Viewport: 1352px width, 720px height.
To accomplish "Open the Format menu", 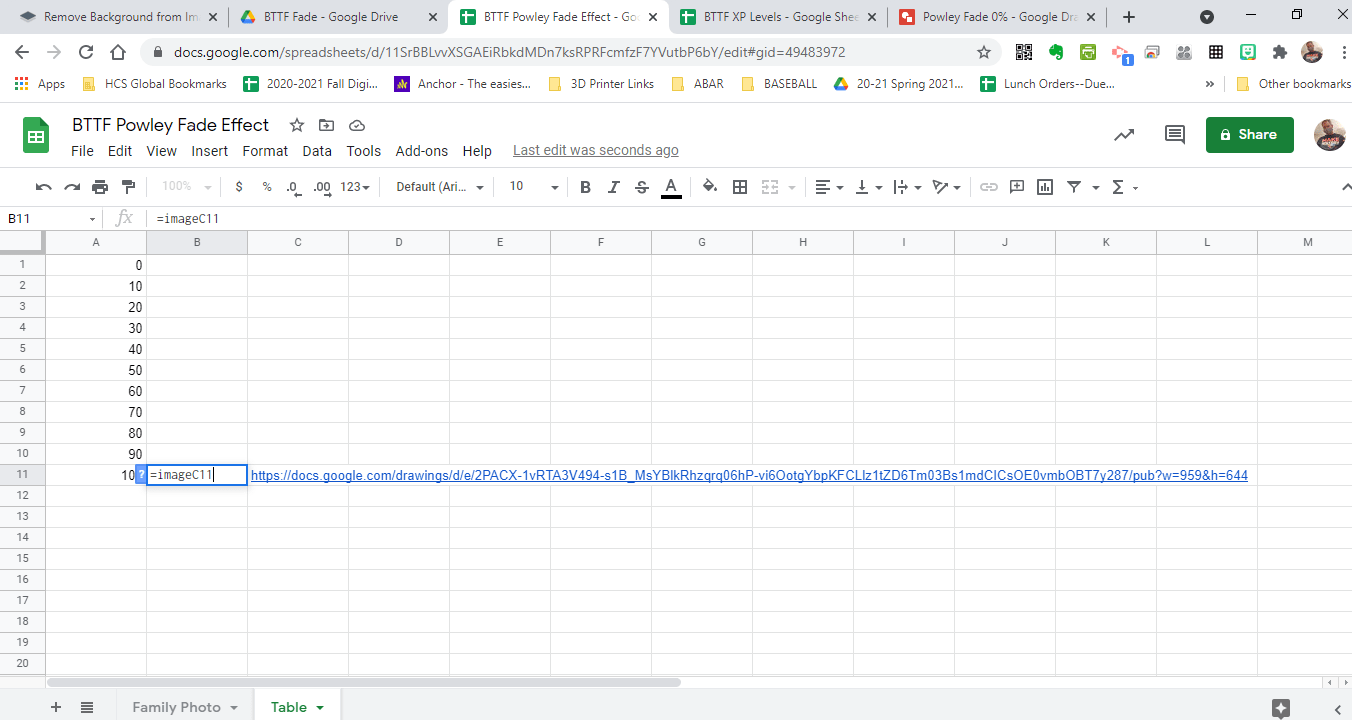I will 265,151.
